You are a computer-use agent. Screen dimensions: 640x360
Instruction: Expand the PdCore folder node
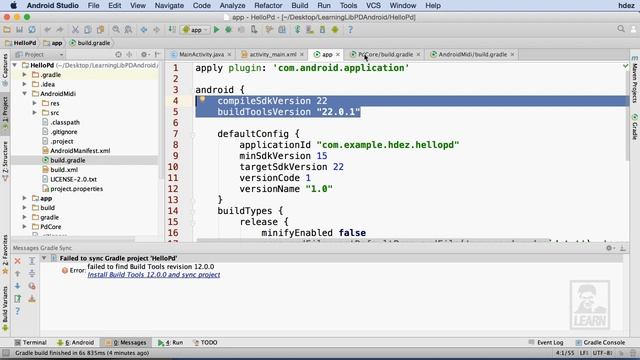(x=24, y=227)
